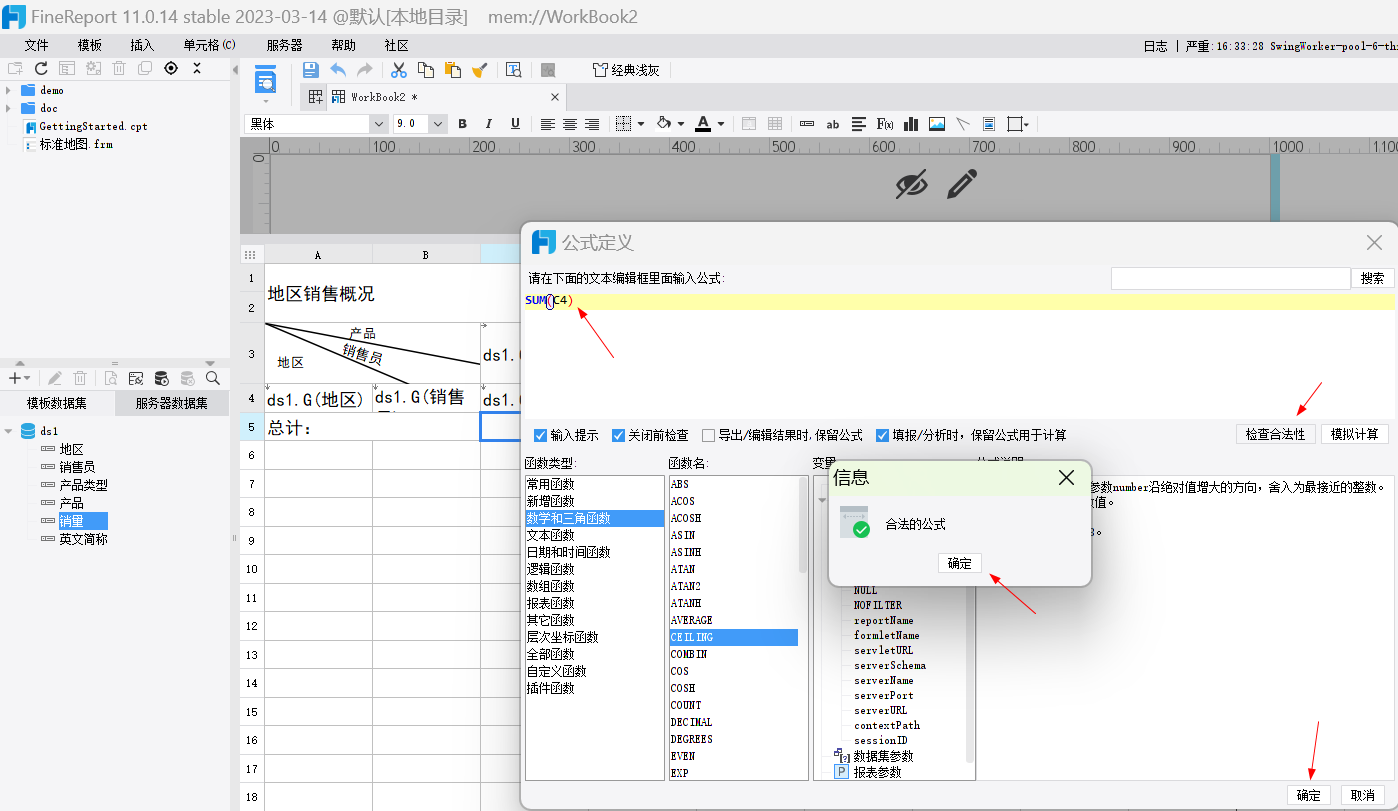Click the Save icon in the toolbar
The width and height of the screenshot is (1398, 811).
310,70
